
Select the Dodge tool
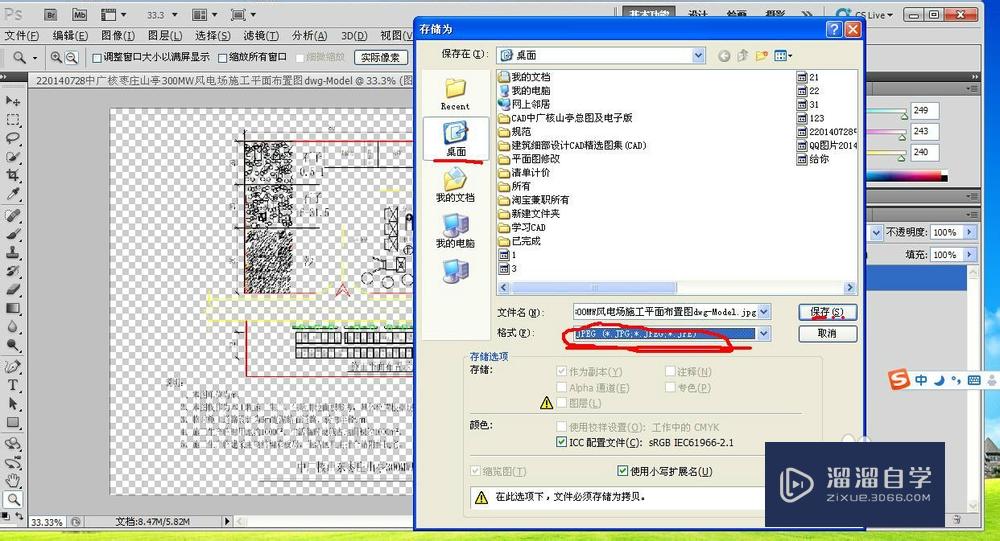13,345
